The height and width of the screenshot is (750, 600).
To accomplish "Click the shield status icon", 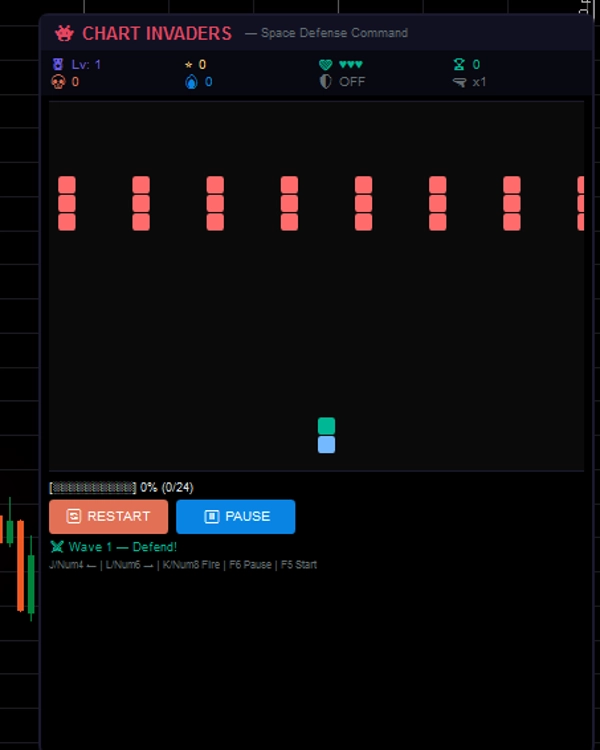I will pyautogui.click(x=325, y=82).
